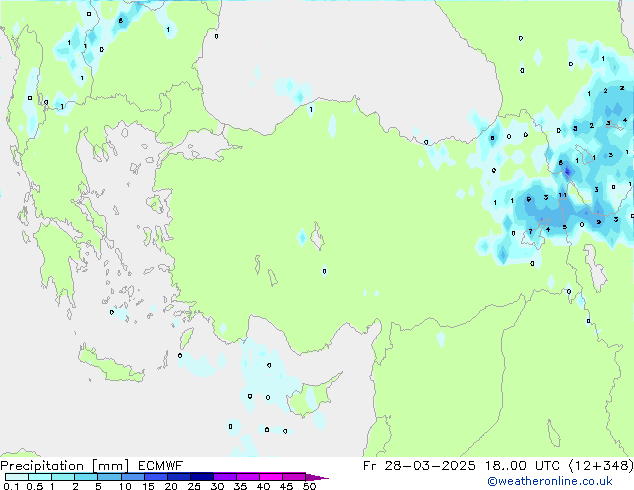Click the legend label '0.5'
Screen dimensions: 634x490
(35, 486)
